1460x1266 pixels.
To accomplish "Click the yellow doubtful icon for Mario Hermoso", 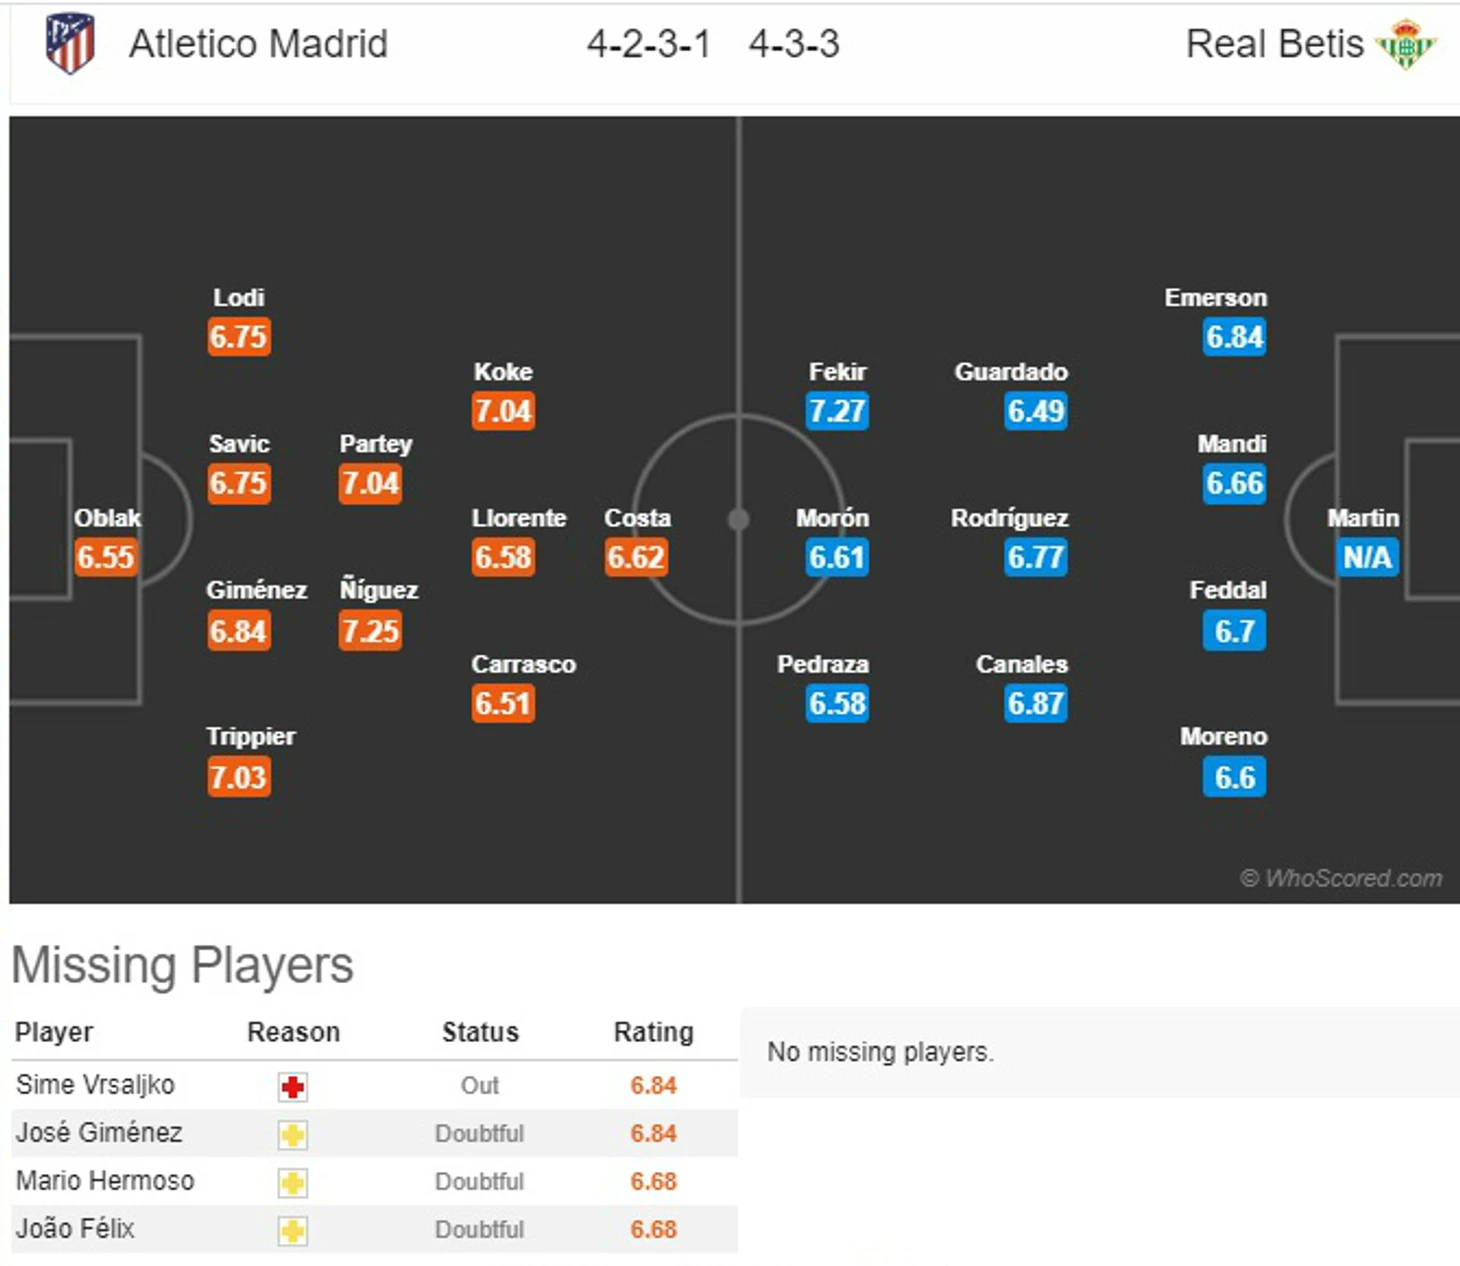I will (293, 1183).
